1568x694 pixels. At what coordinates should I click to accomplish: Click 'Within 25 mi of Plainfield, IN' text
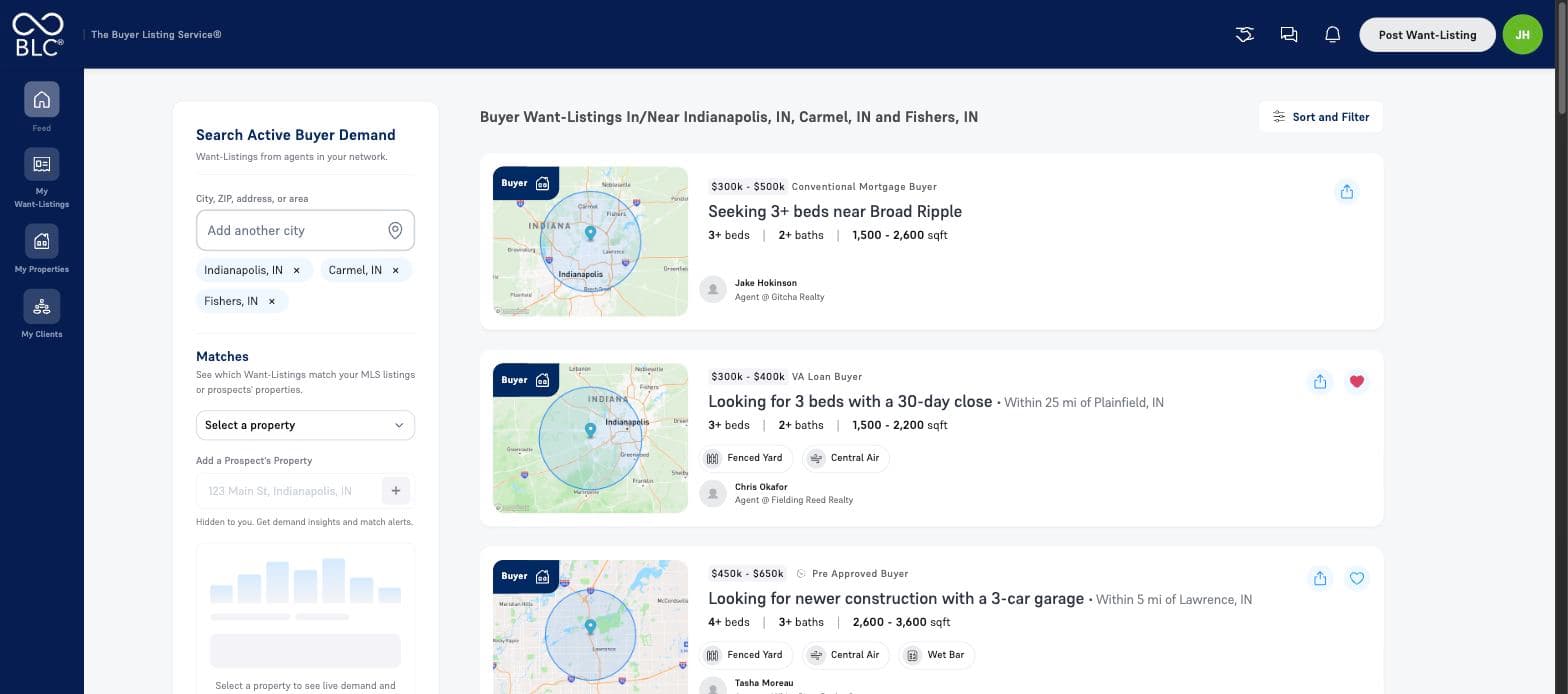1084,402
